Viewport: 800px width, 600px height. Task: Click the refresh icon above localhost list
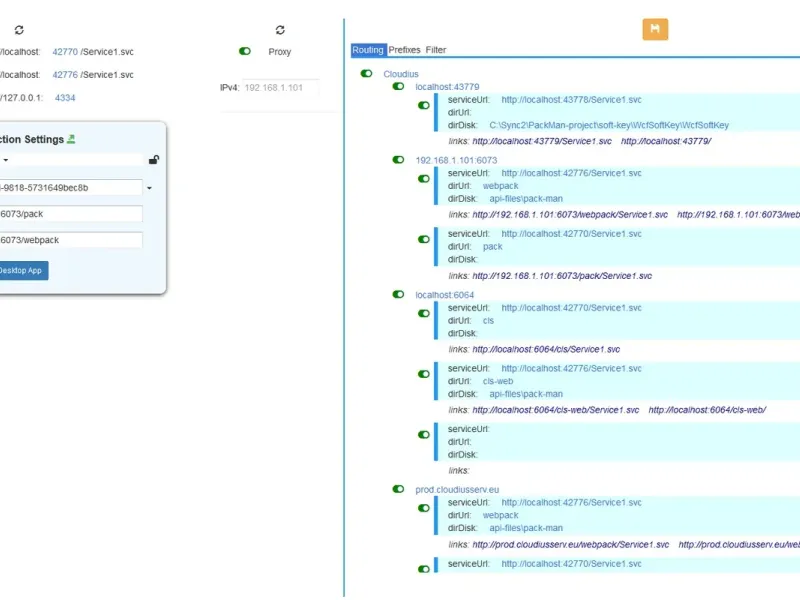click(19, 30)
